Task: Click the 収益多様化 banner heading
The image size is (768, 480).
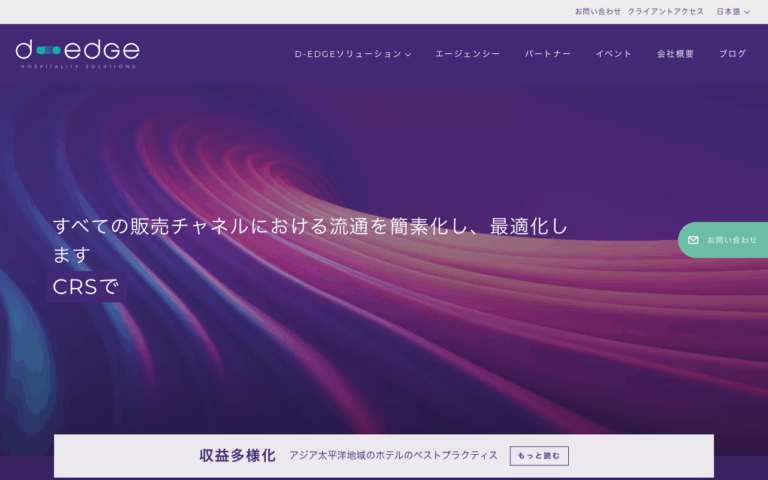Action: pos(238,456)
